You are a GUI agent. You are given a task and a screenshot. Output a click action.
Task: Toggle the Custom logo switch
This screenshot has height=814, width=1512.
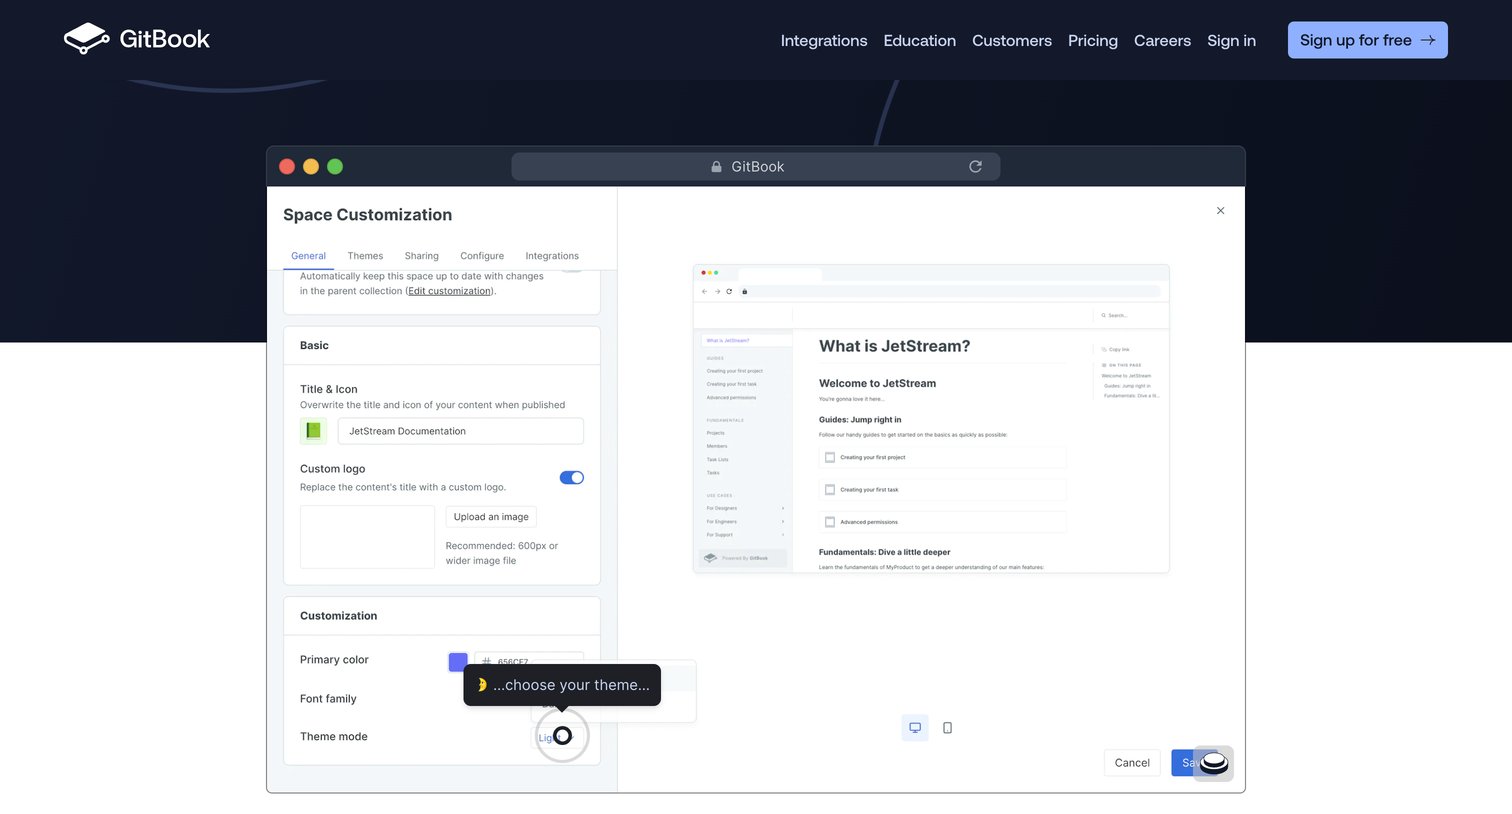pos(572,478)
